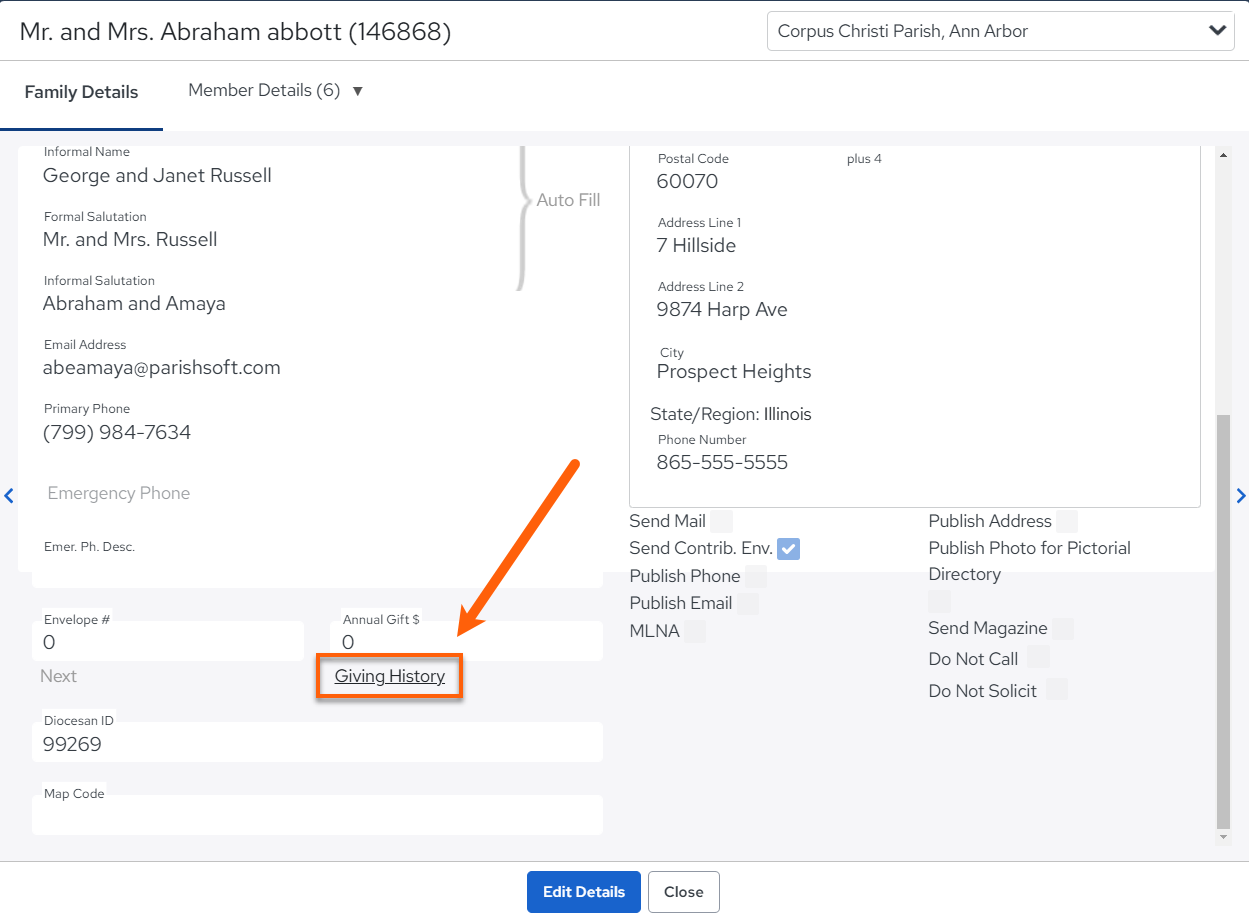Click Informal Name George and Janet Russell
The width and height of the screenshot is (1249, 916).
pyautogui.click(x=157, y=176)
